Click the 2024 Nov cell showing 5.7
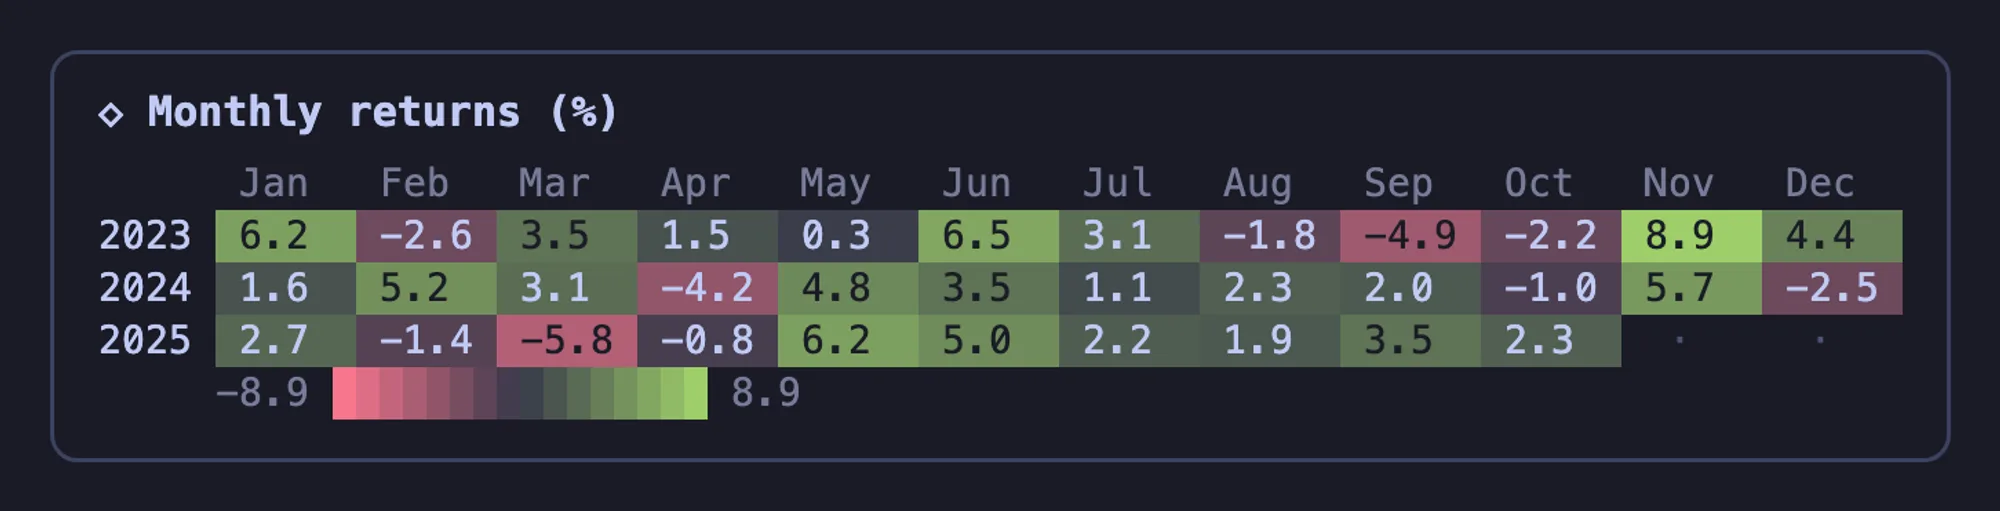This screenshot has height=511, width=2000. [x=1691, y=288]
